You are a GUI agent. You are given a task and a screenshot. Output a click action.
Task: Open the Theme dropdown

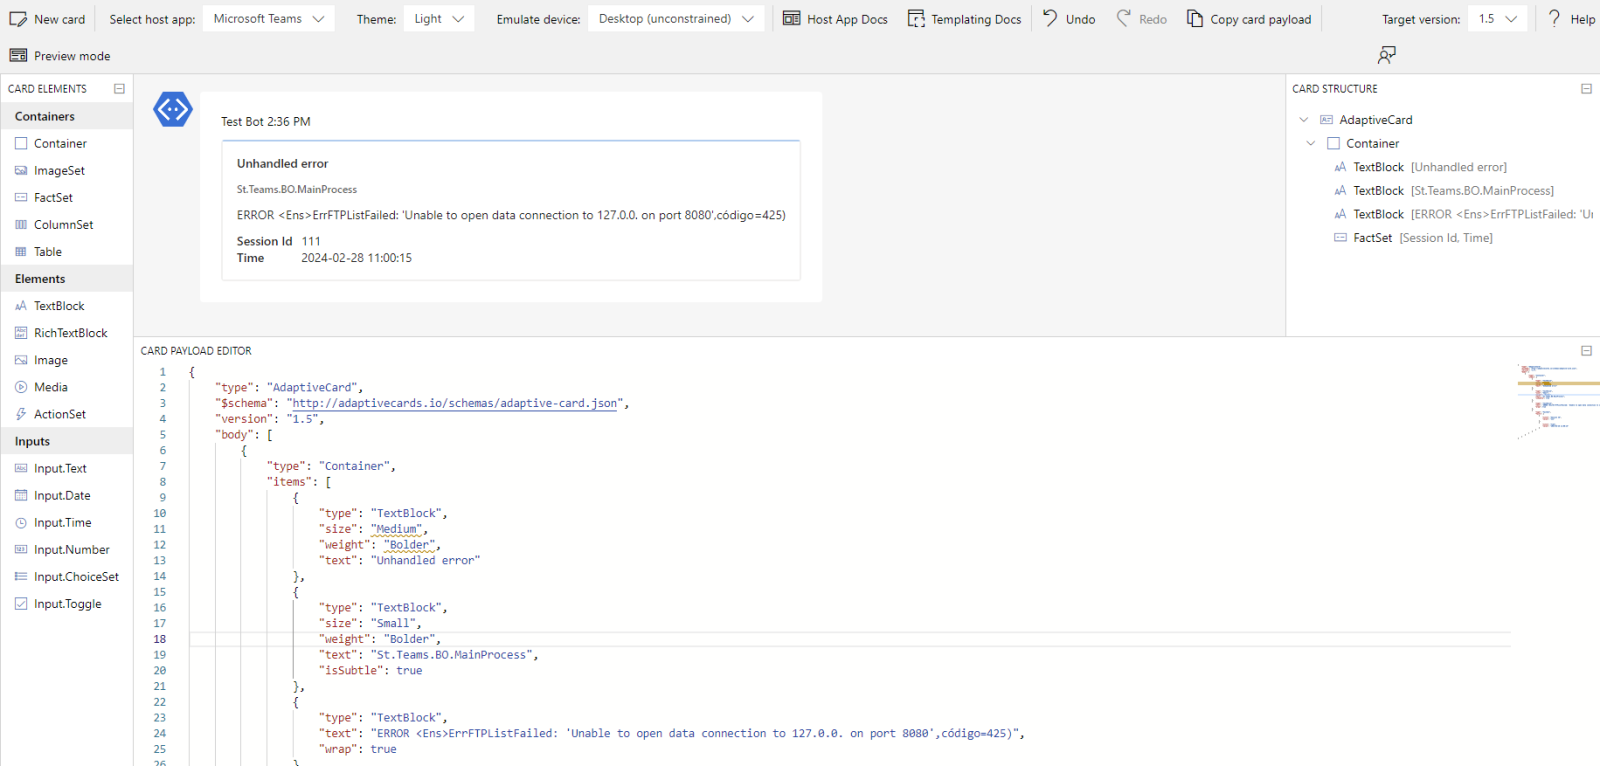pos(439,19)
